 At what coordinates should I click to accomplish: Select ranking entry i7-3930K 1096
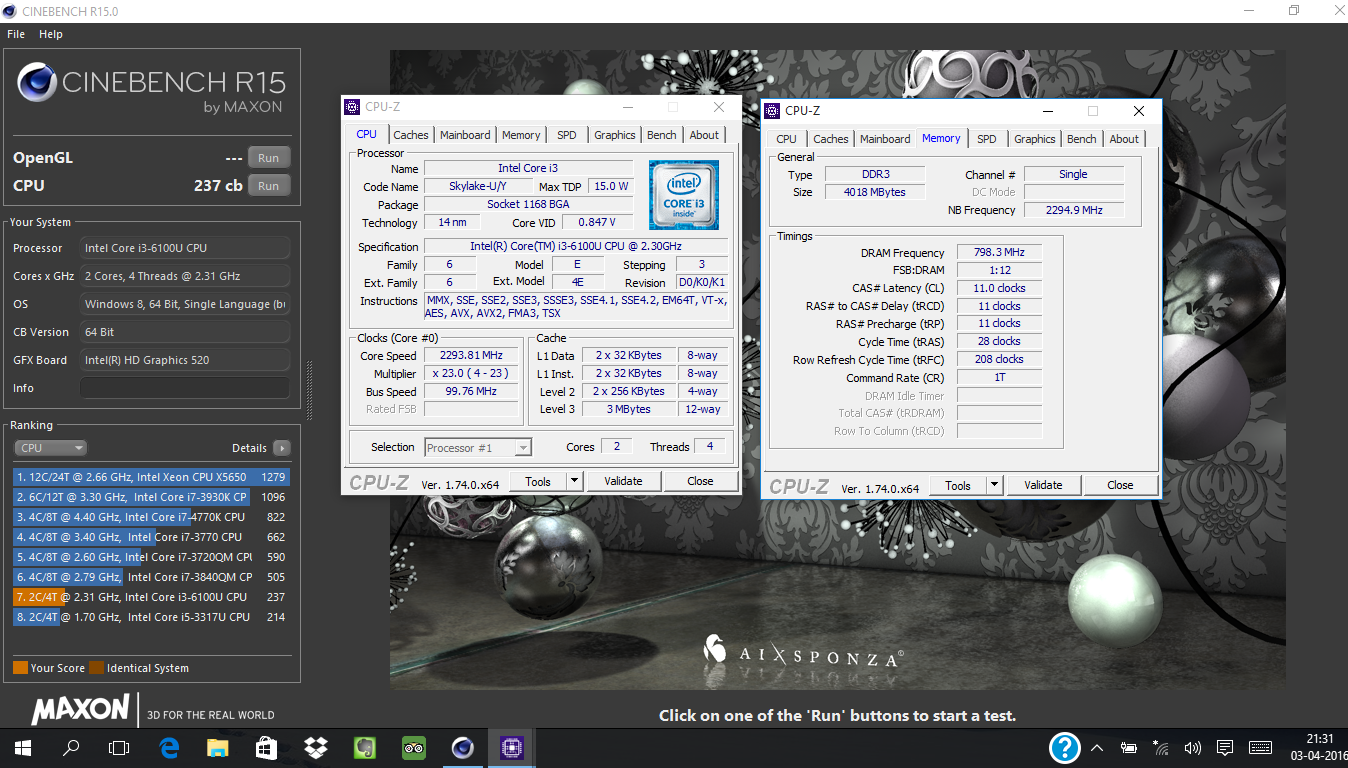(x=151, y=497)
